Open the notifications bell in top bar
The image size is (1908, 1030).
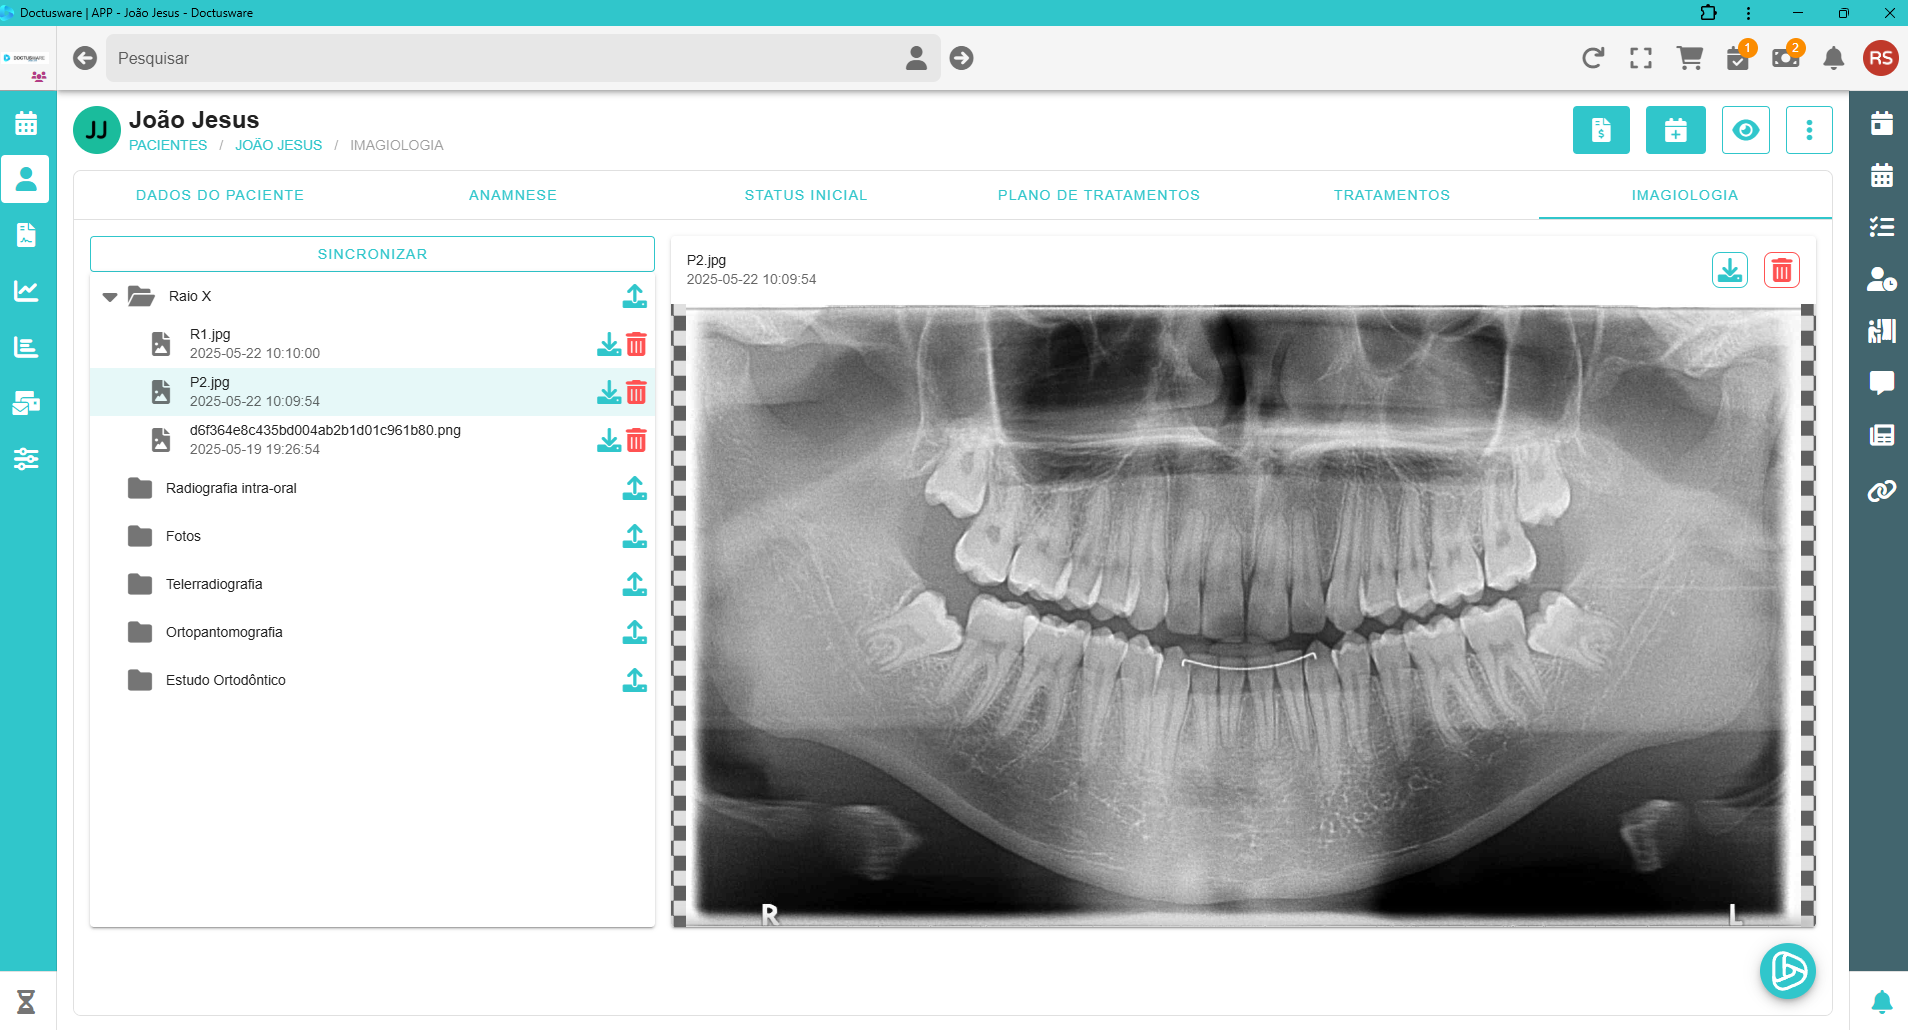(x=1833, y=58)
